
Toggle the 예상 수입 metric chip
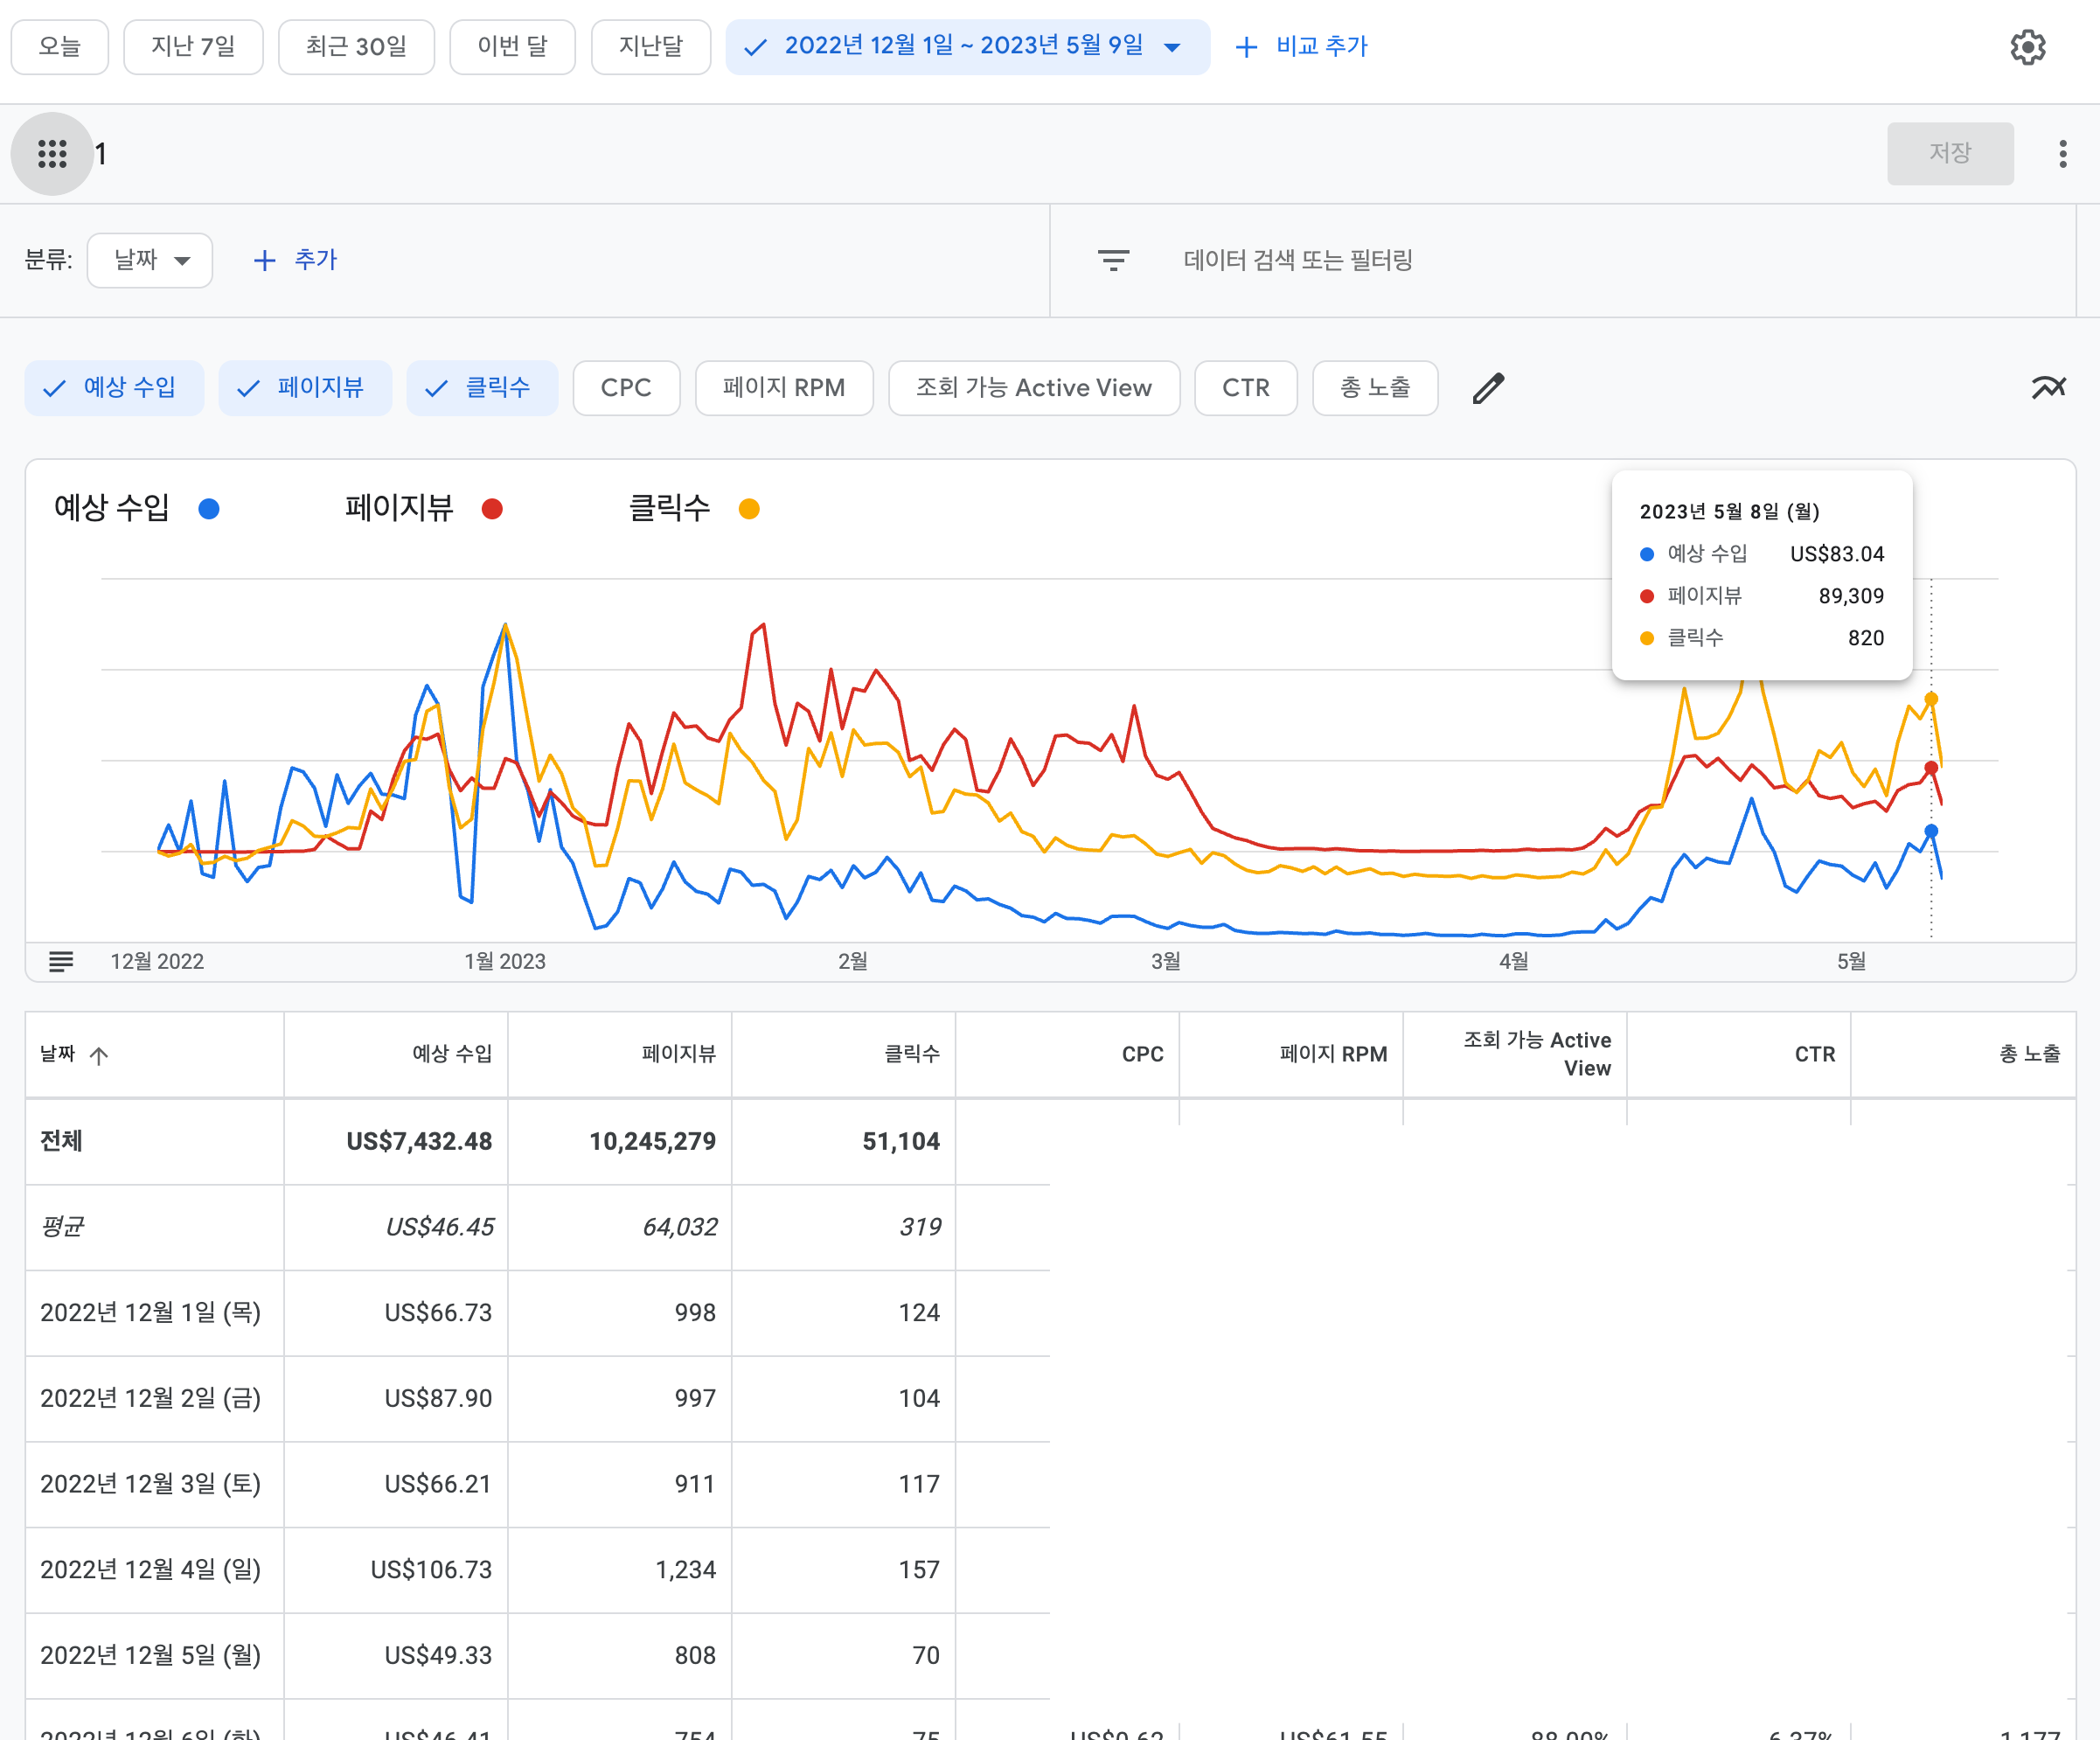[114, 388]
